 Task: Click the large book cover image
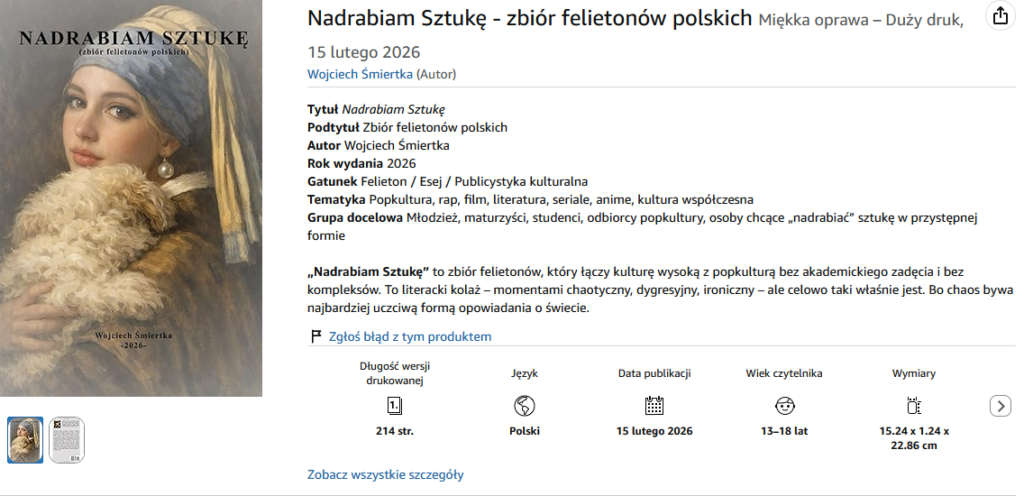(131, 198)
